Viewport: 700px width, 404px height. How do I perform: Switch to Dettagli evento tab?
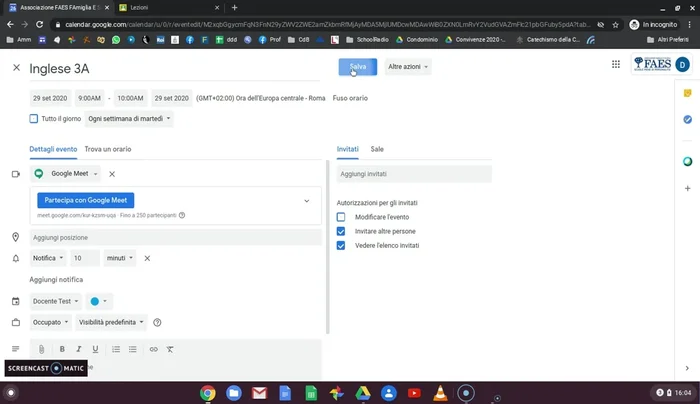53,149
